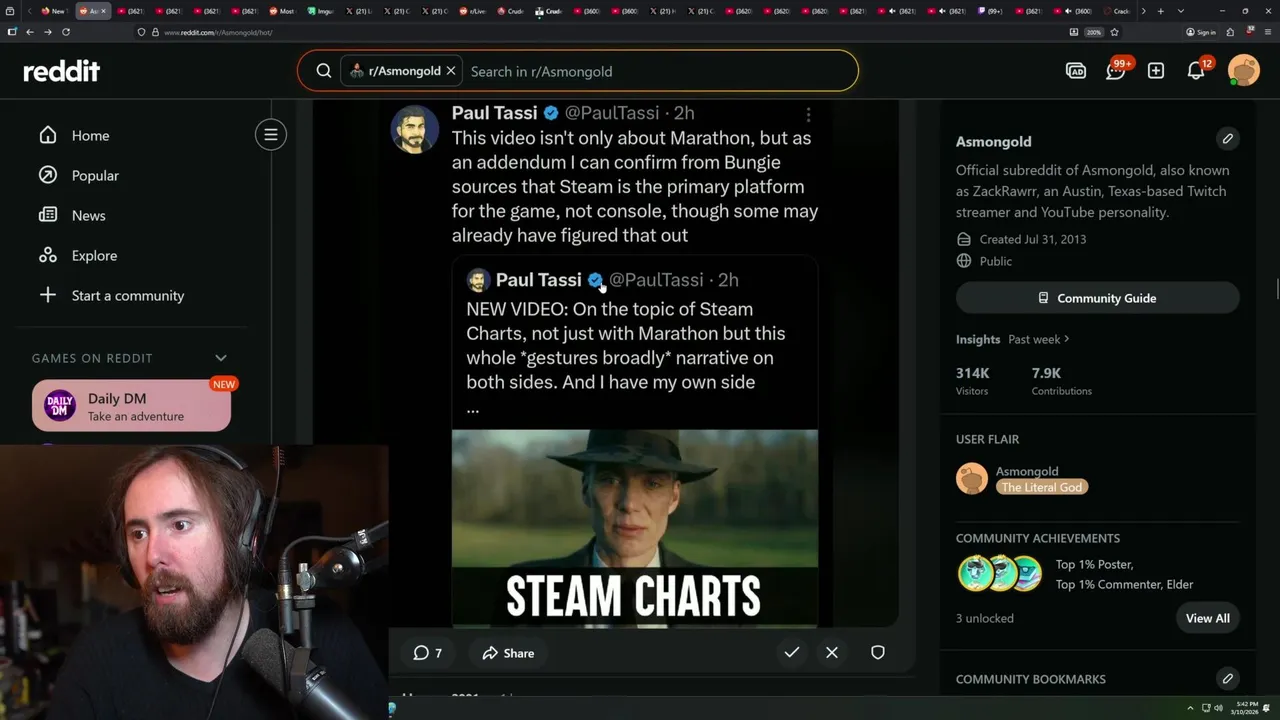Click the search magnifier icon
The height and width of the screenshot is (720, 1280).
click(x=324, y=71)
